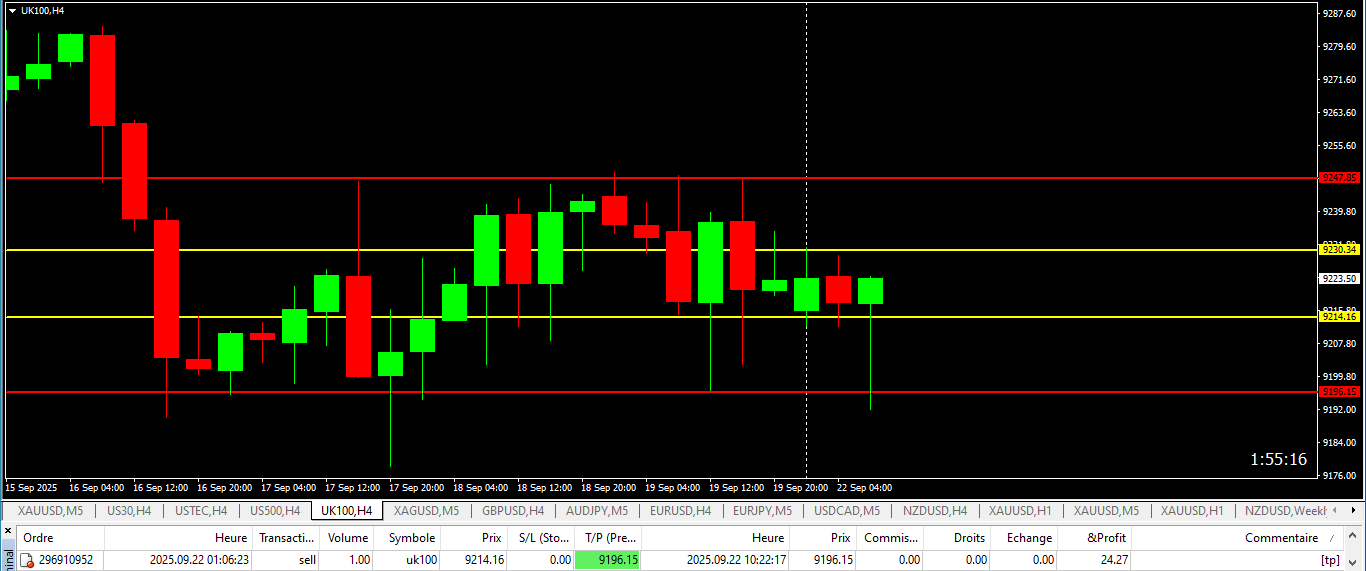
Task: Click the Droits column header
Action: (958, 538)
